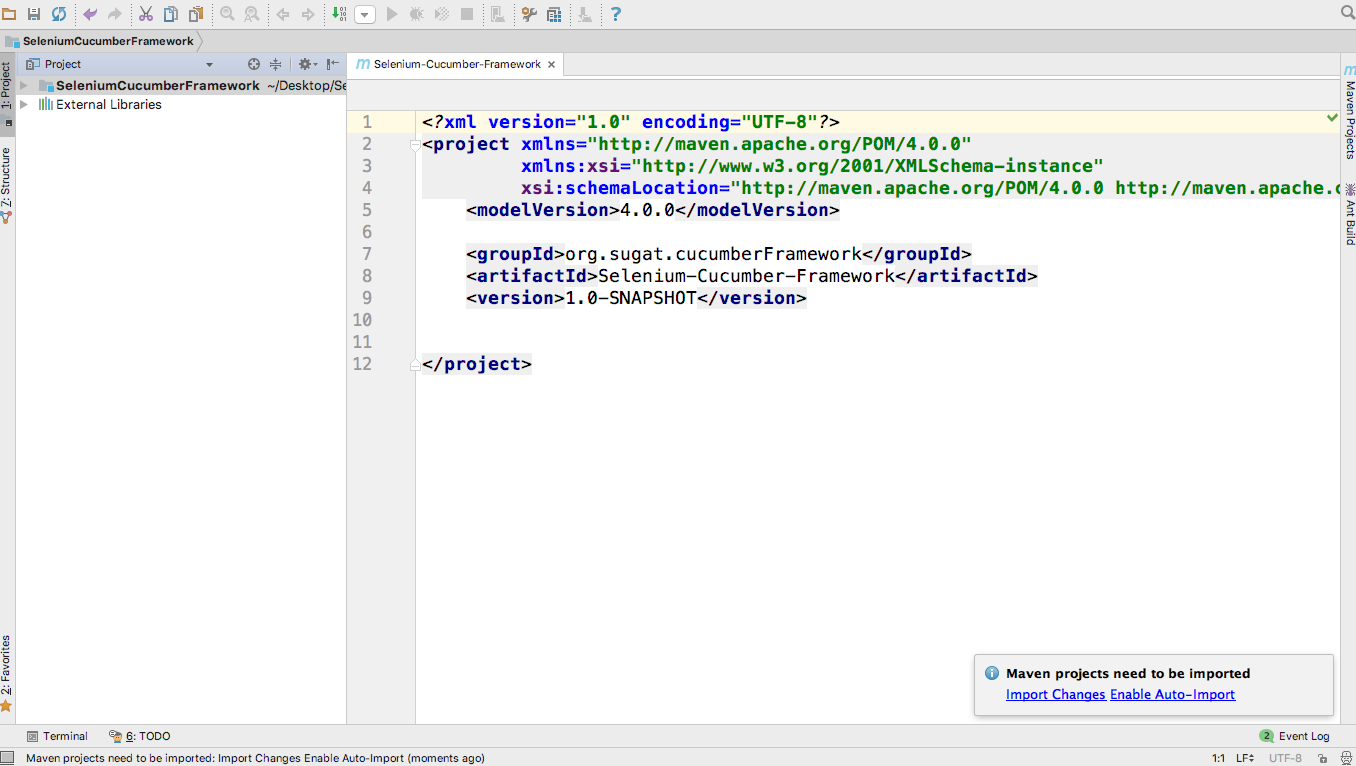Click the Save All floppy icon
1356x766 pixels.
(x=34, y=14)
